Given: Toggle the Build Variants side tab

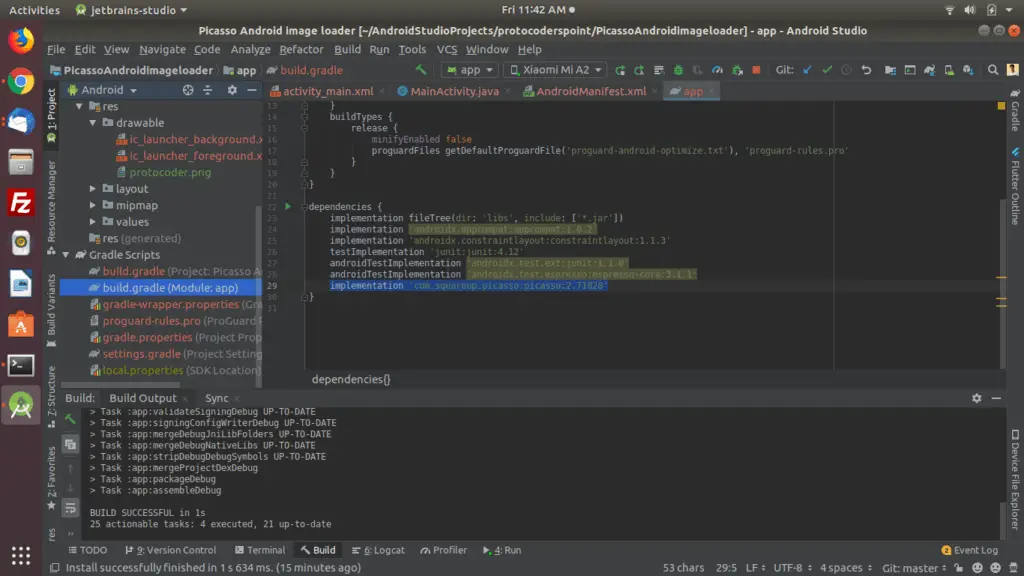Looking at the screenshot, I should tap(52, 311).
